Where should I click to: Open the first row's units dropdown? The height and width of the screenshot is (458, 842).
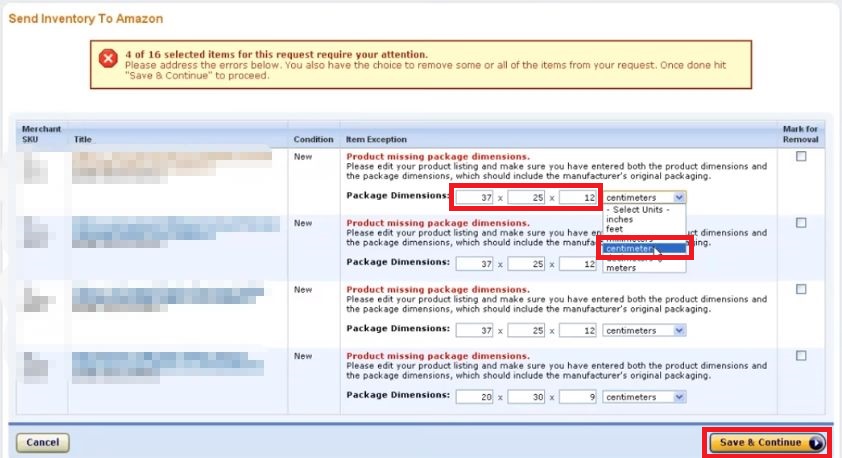point(645,198)
